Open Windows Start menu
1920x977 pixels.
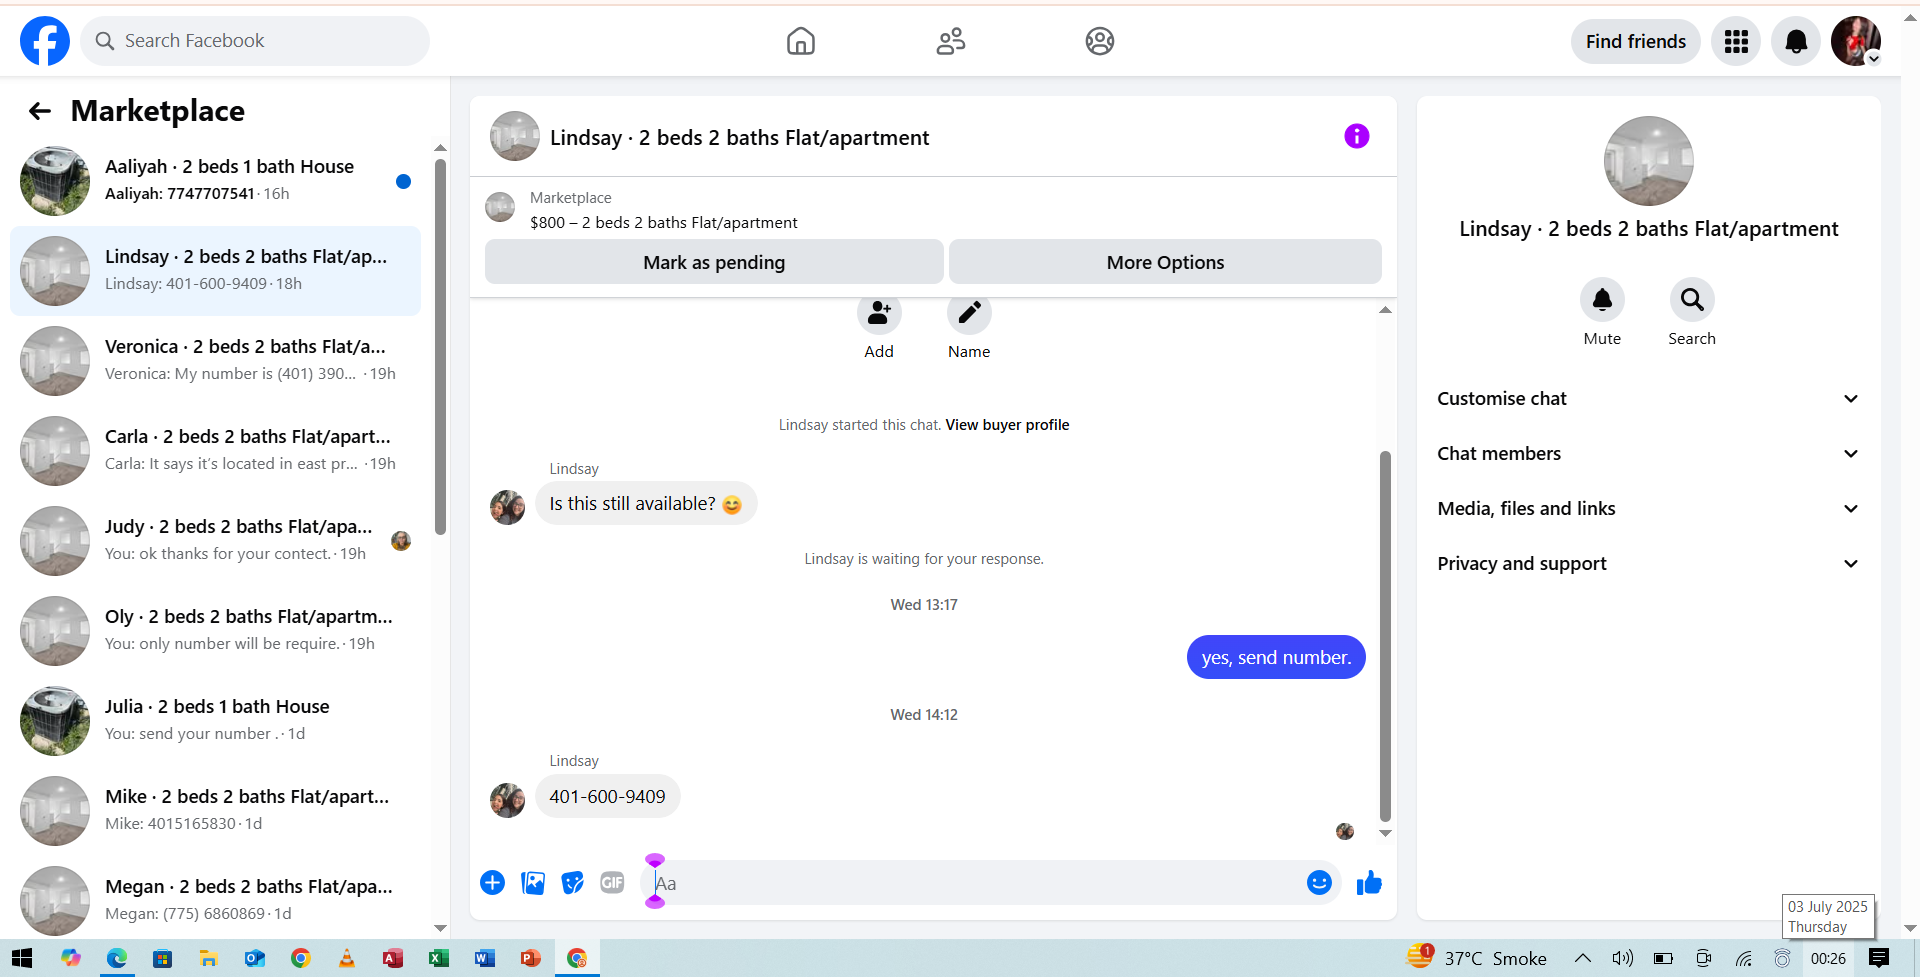[22, 958]
